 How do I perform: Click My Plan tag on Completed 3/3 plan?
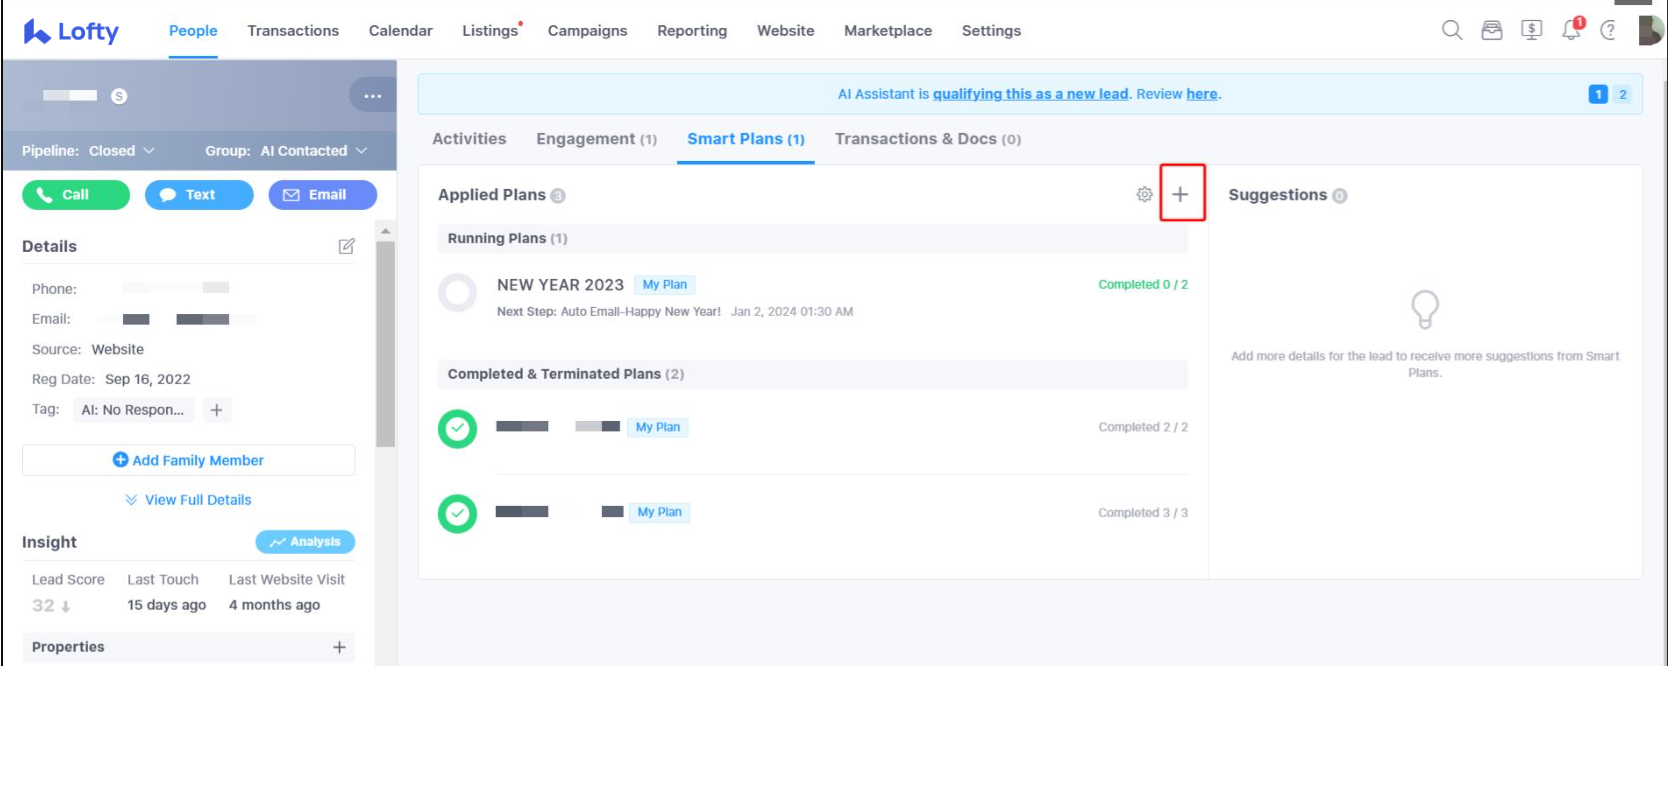click(x=660, y=512)
